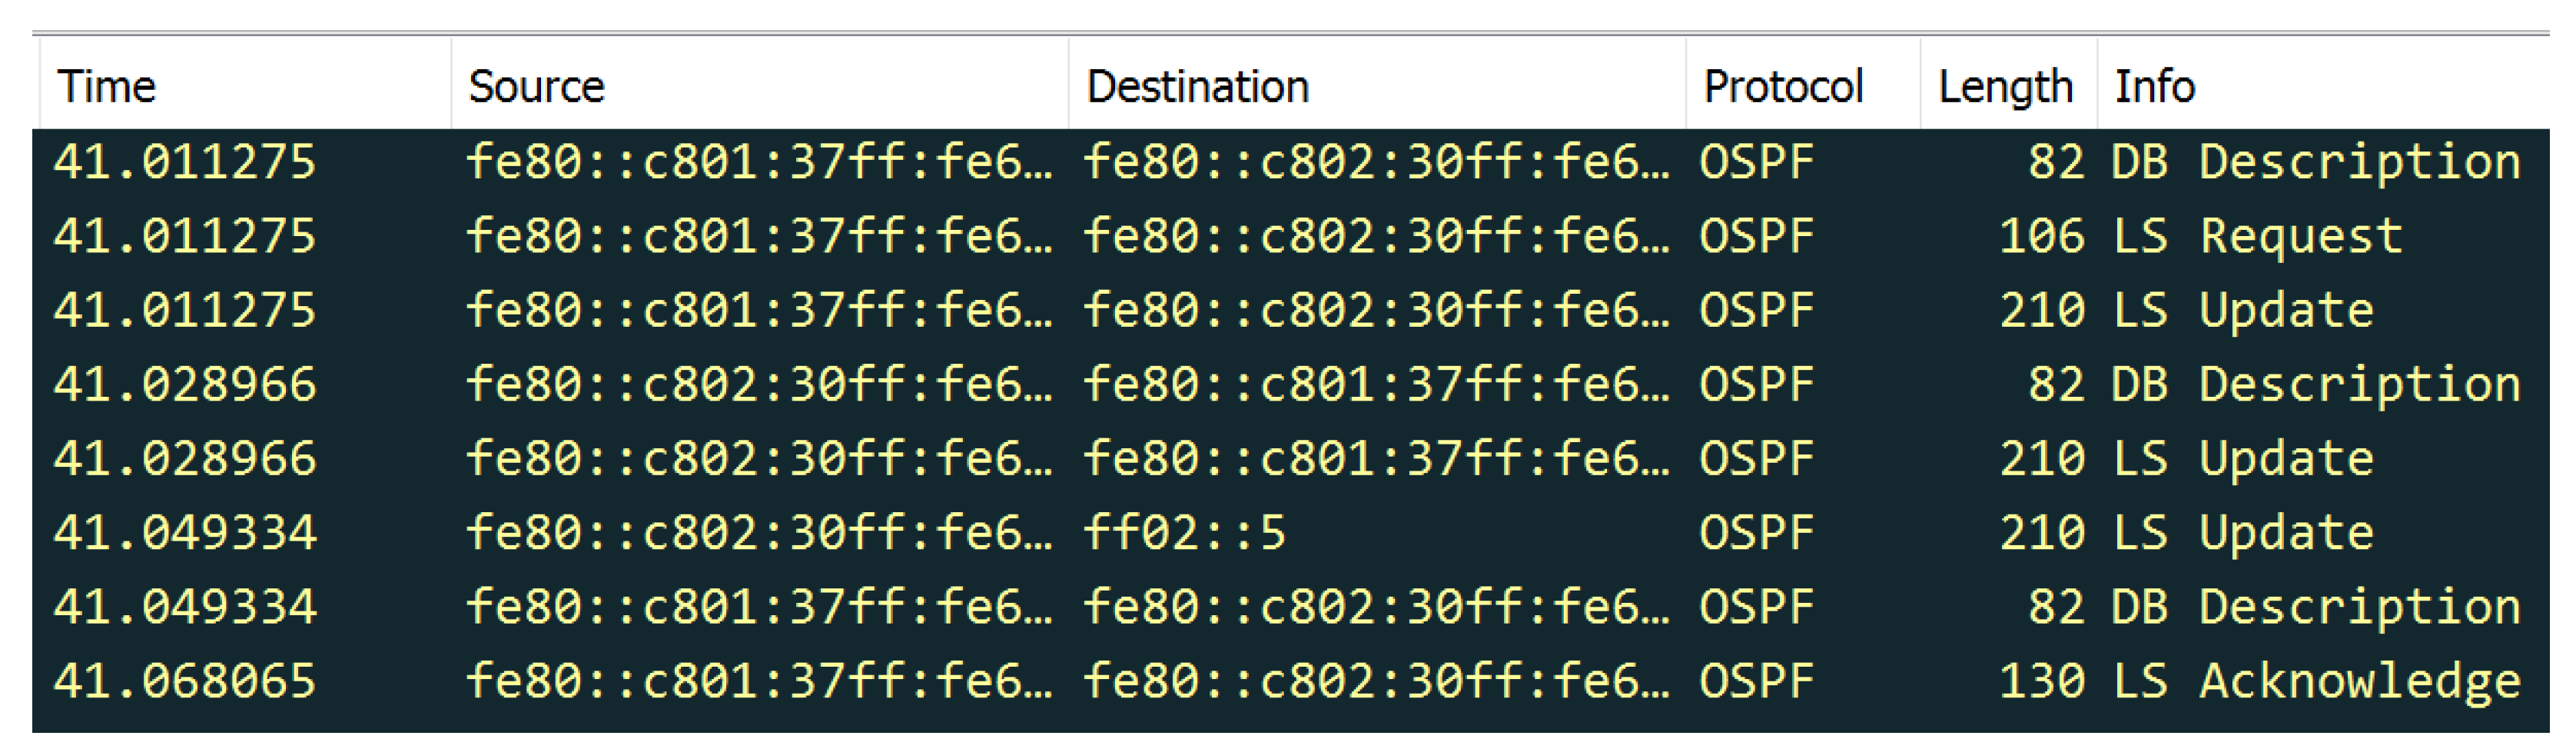Click the length value 106
The width and height of the screenshot is (2576, 749).
2041,236
